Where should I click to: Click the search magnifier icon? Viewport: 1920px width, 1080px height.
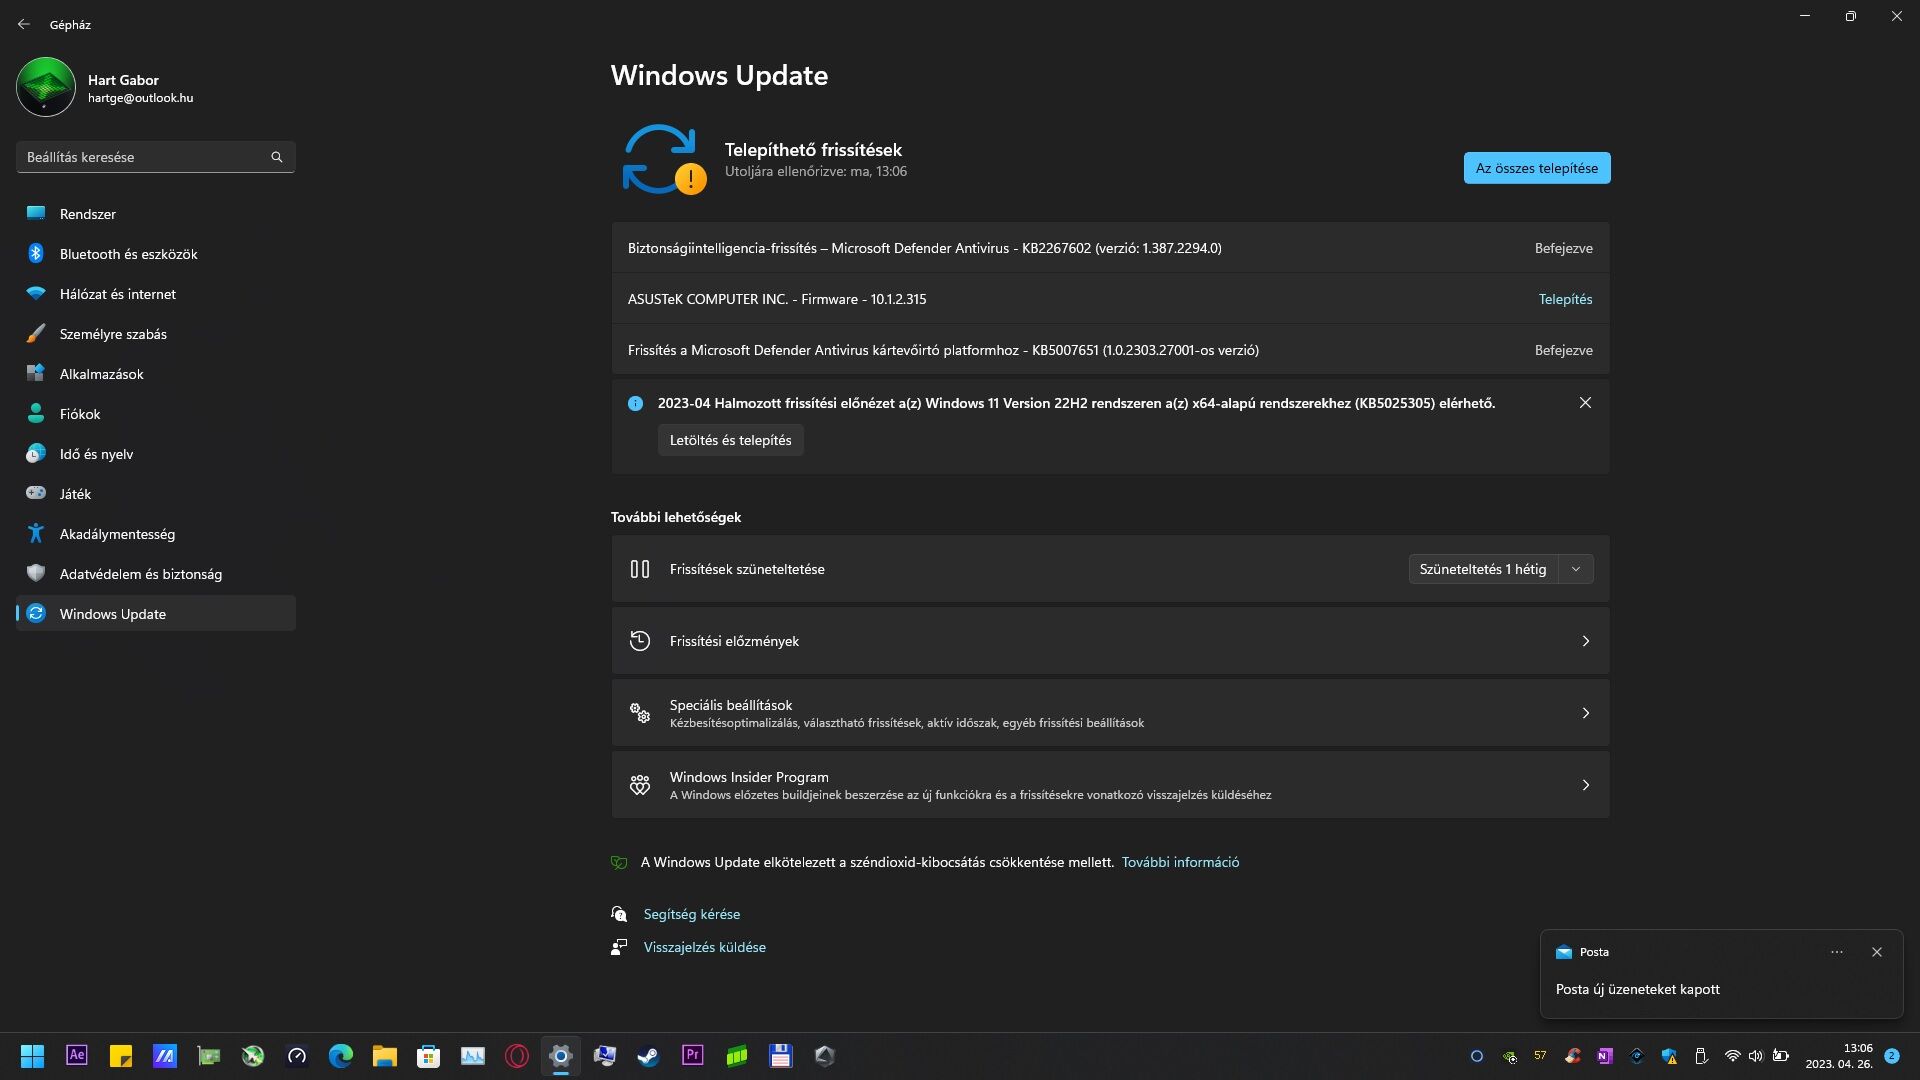(277, 157)
